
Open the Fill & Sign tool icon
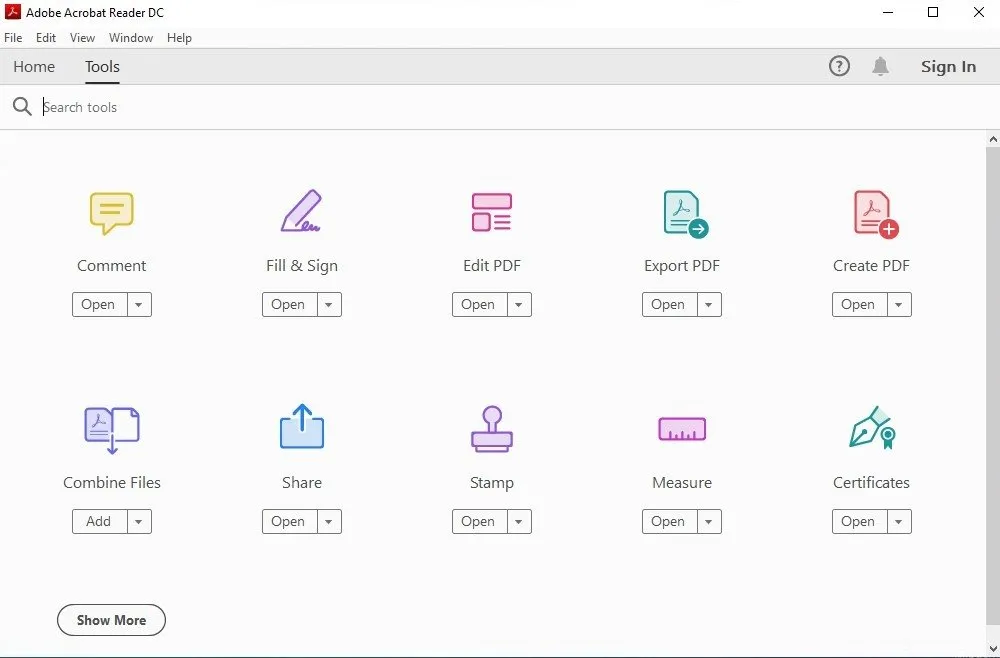[x=301, y=212]
